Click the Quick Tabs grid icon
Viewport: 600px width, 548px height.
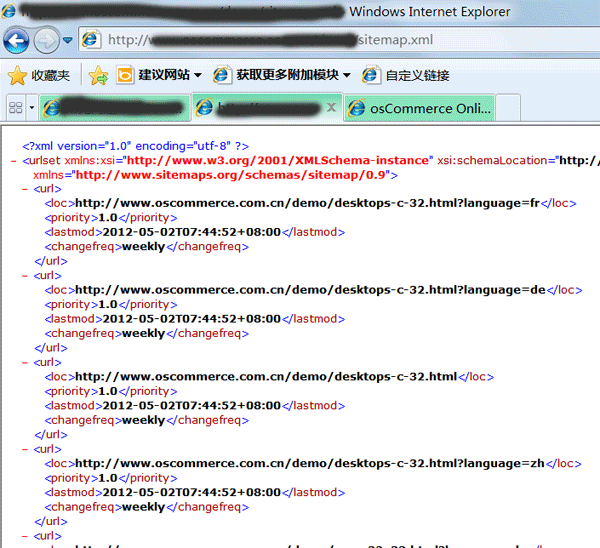point(15,107)
